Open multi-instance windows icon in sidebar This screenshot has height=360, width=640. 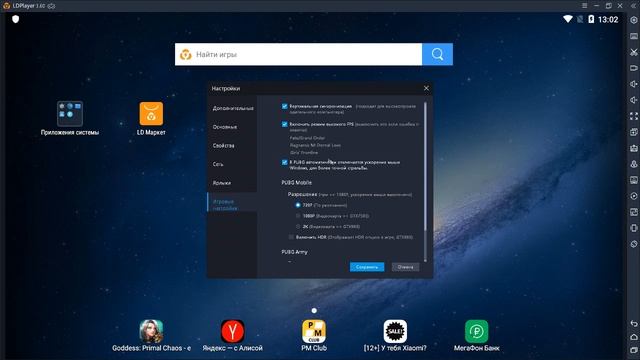tap(634, 132)
